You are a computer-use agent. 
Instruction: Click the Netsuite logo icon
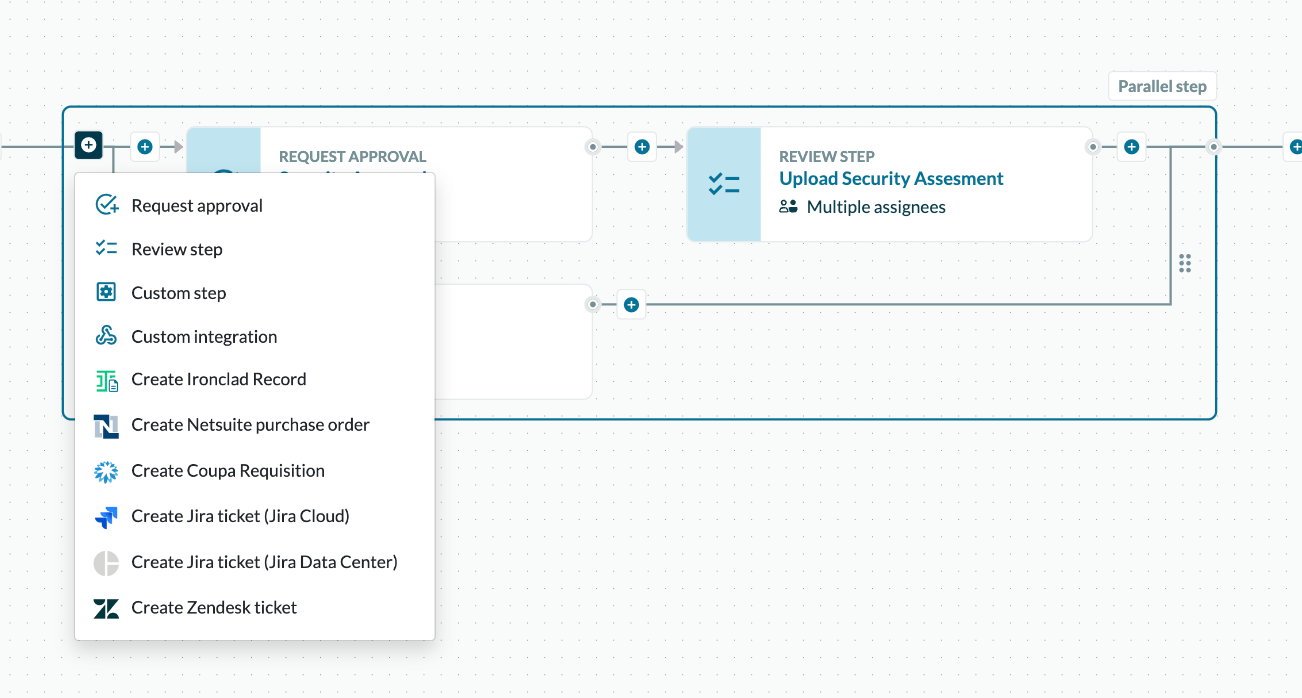coord(107,426)
